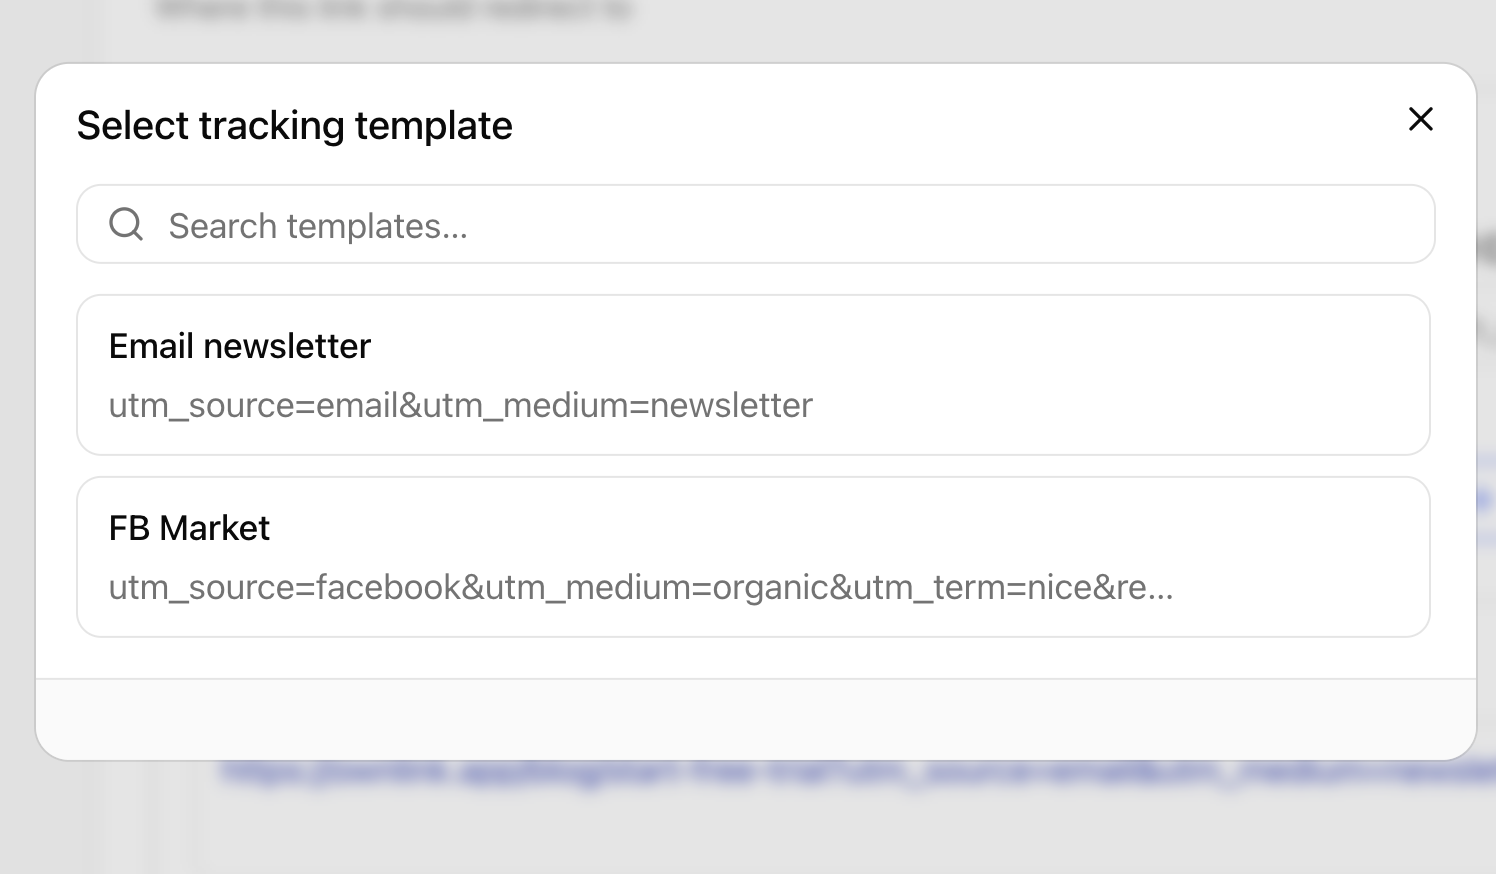The width and height of the screenshot is (1496, 874).
Task: Click the blurred text above the dialog
Action: point(394,10)
